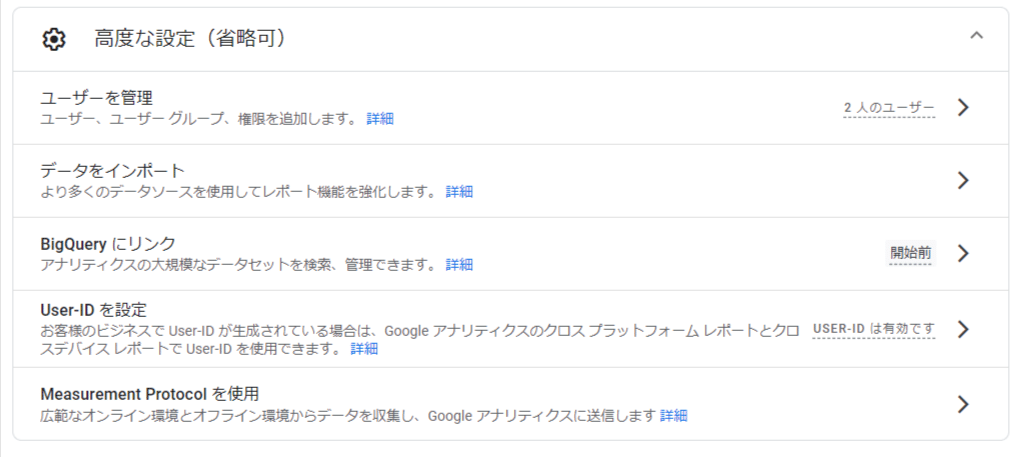Click the gear icon beside 高度な設定

(x=54, y=40)
